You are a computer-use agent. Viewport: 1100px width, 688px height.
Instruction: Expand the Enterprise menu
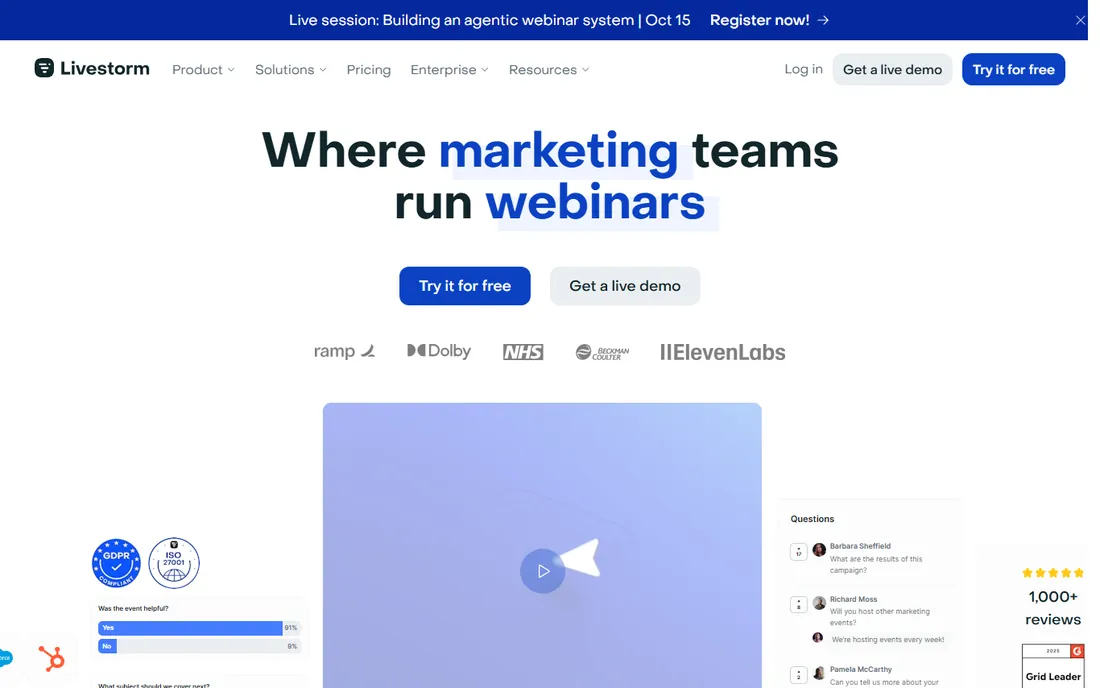(x=449, y=69)
